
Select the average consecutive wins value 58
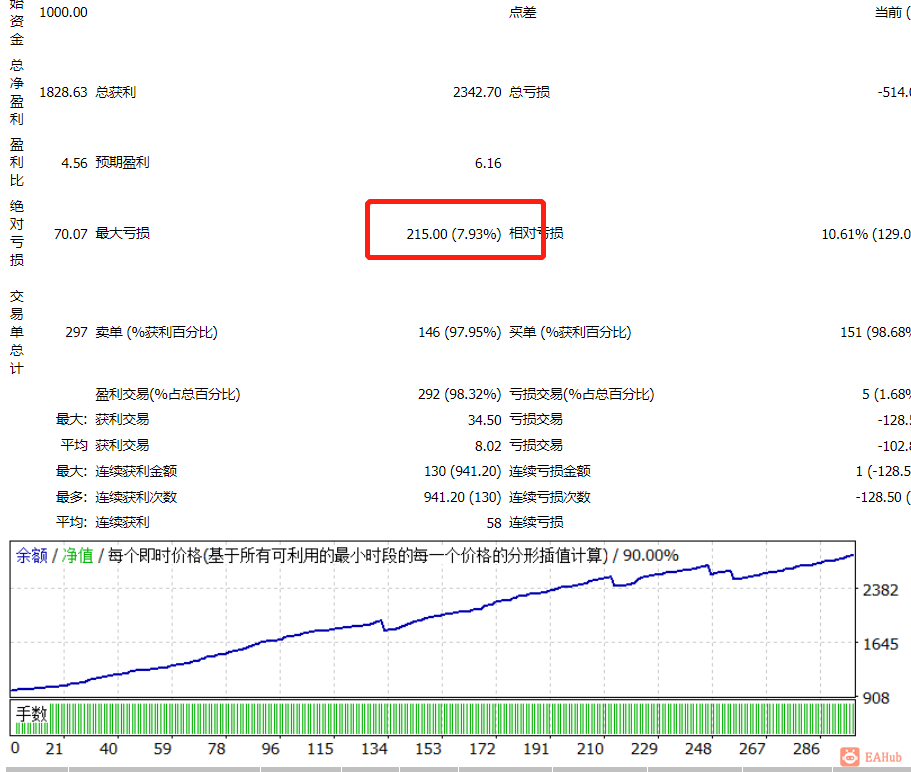click(494, 523)
